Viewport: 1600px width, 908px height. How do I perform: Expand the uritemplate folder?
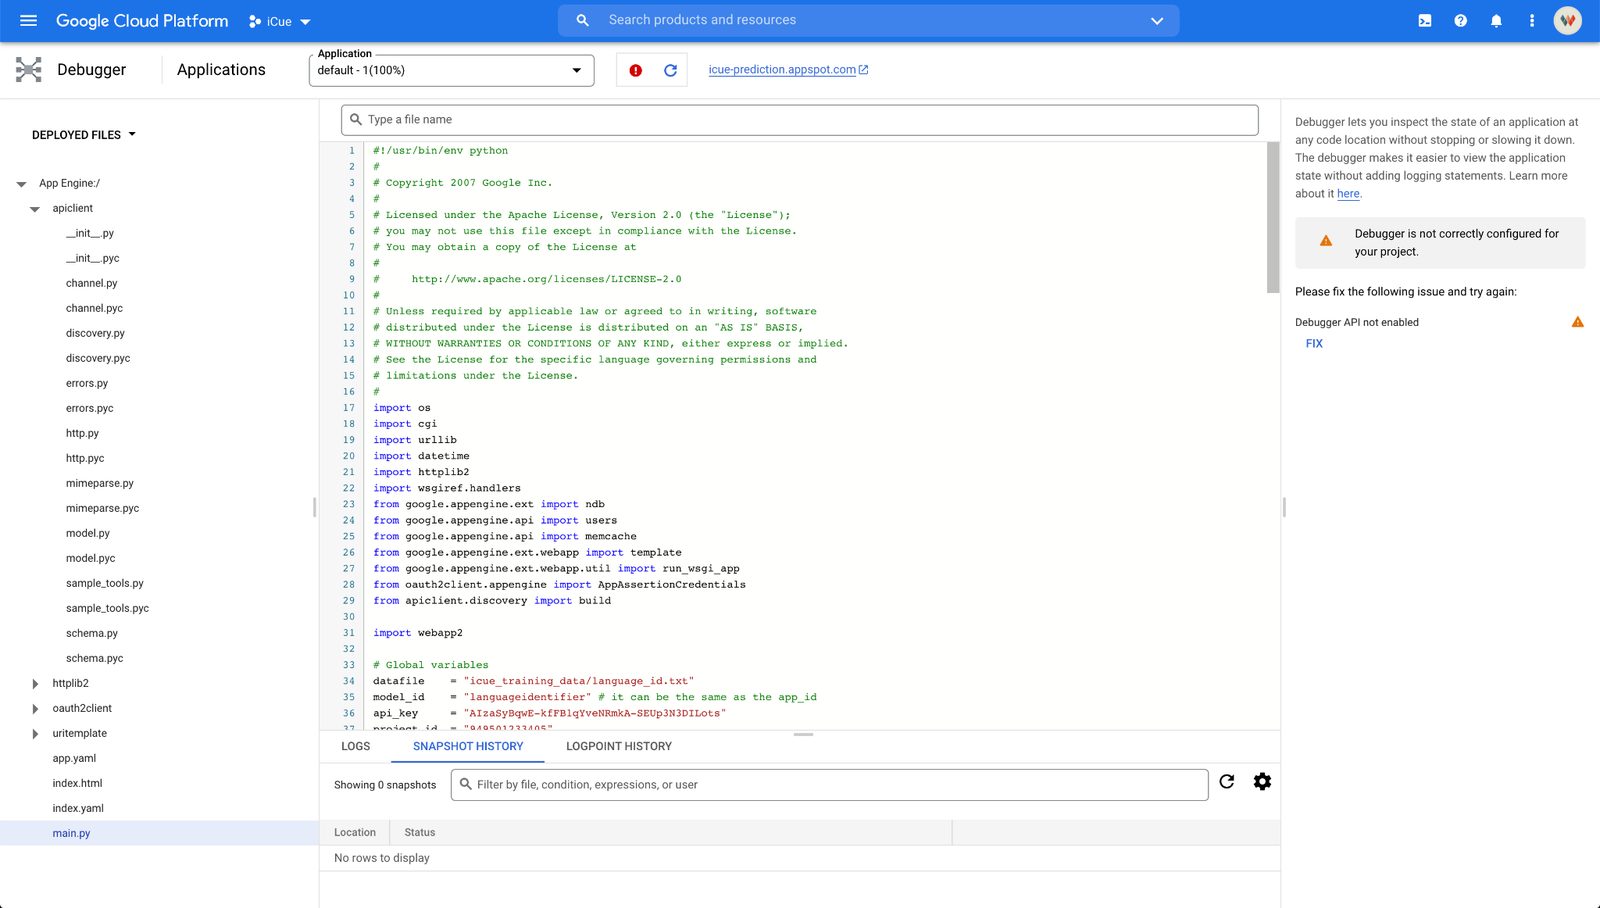(x=35, y=734)
